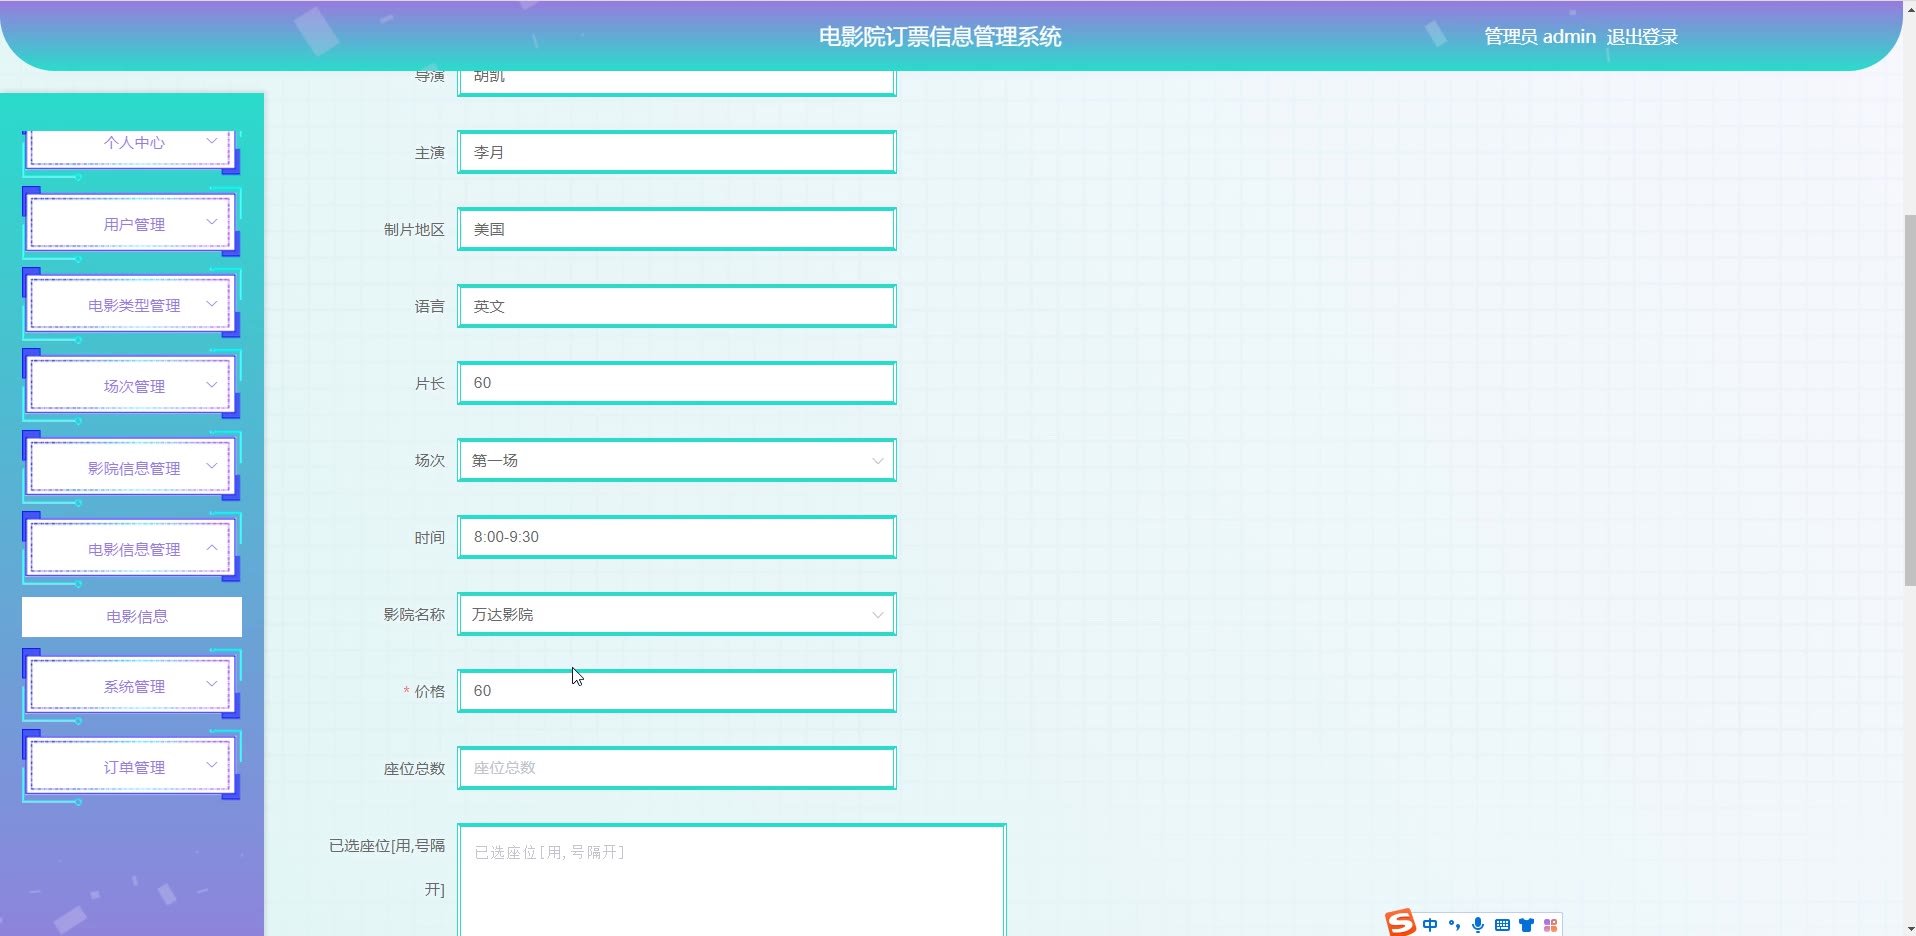Click the 影院名称 field label
Screen dimensions: 1916x936
(x=414, y=615)
